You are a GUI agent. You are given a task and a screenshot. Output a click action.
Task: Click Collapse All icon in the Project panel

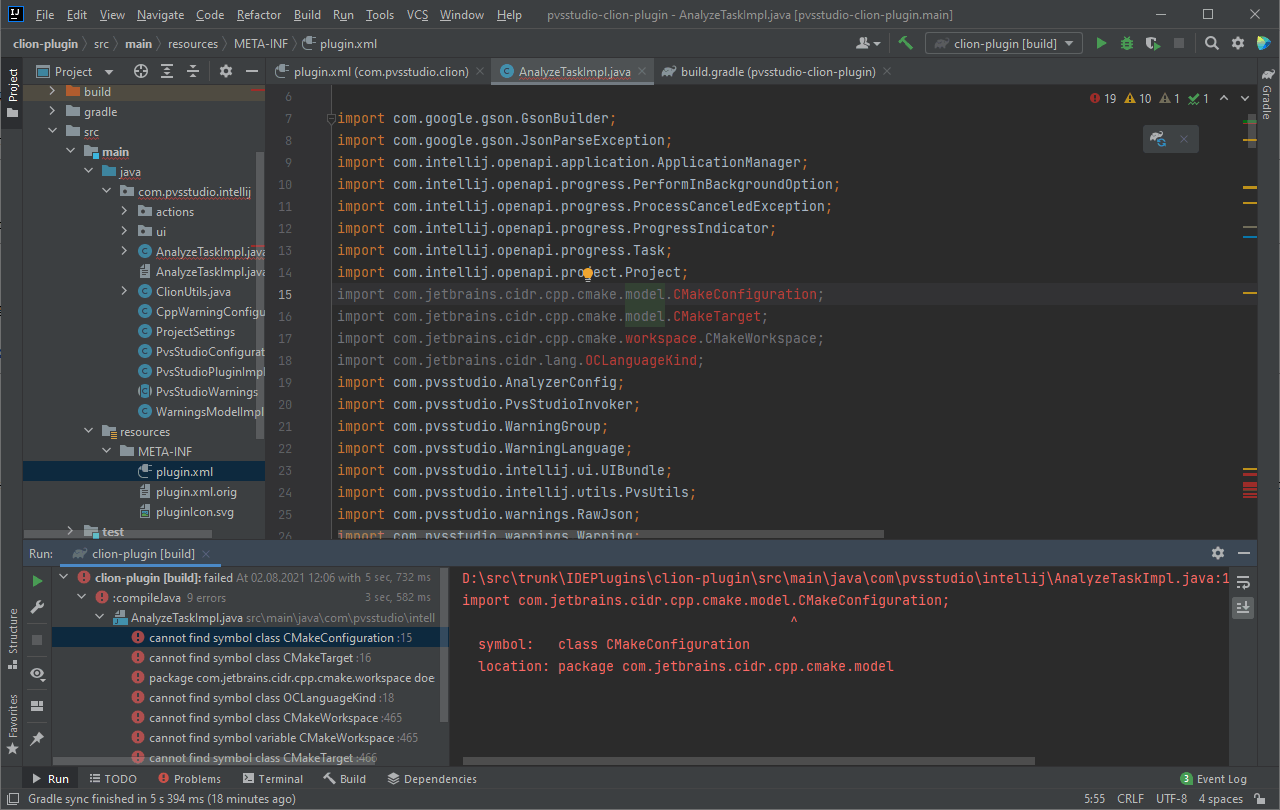(193, 71)
